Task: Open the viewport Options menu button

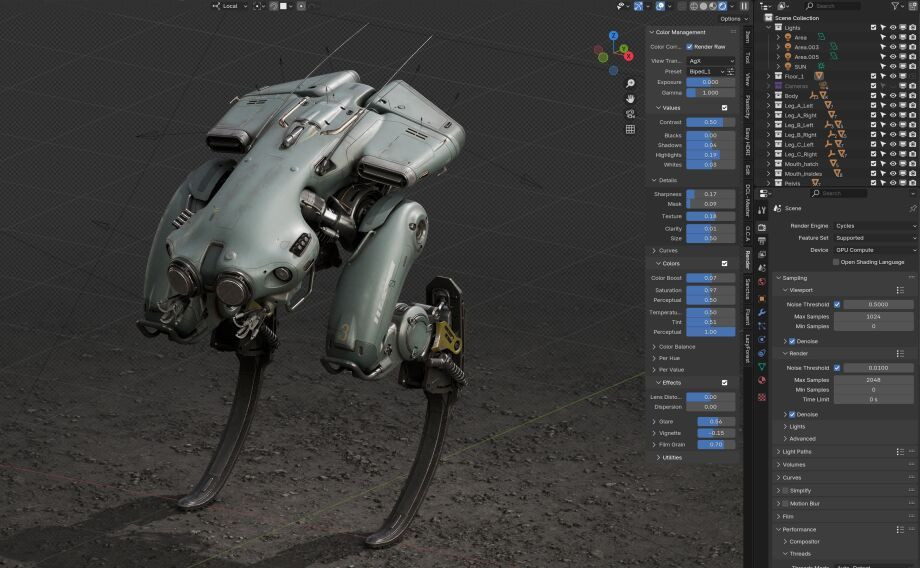Action: coord(732,18)
